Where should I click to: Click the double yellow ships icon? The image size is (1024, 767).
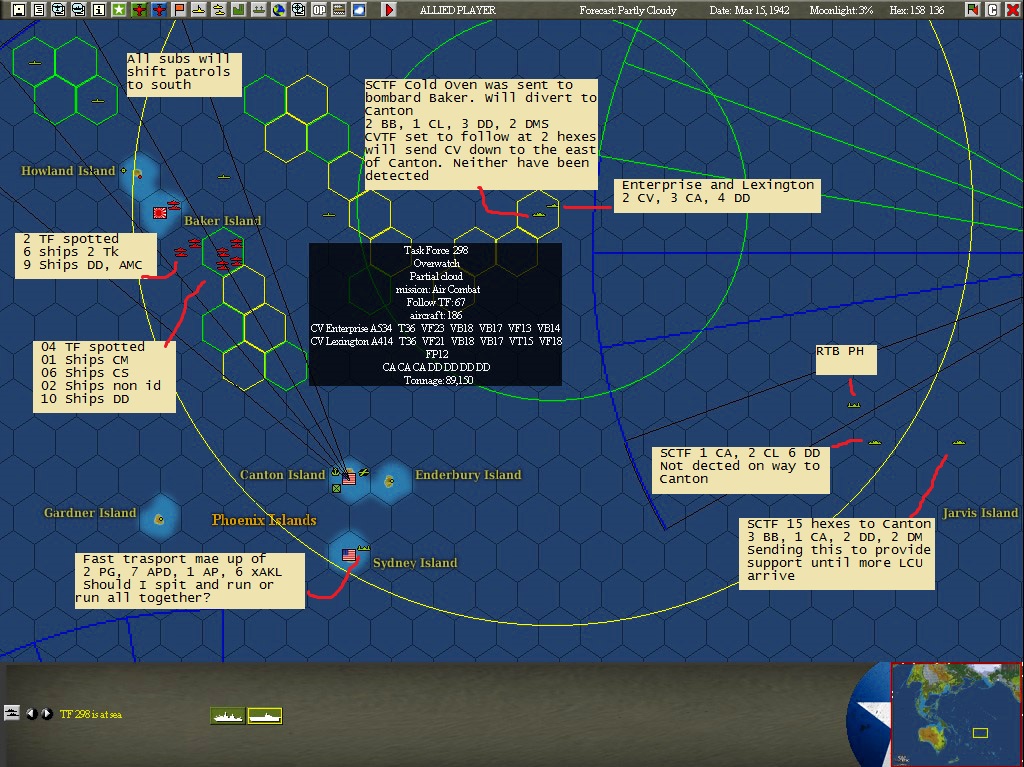219,10
